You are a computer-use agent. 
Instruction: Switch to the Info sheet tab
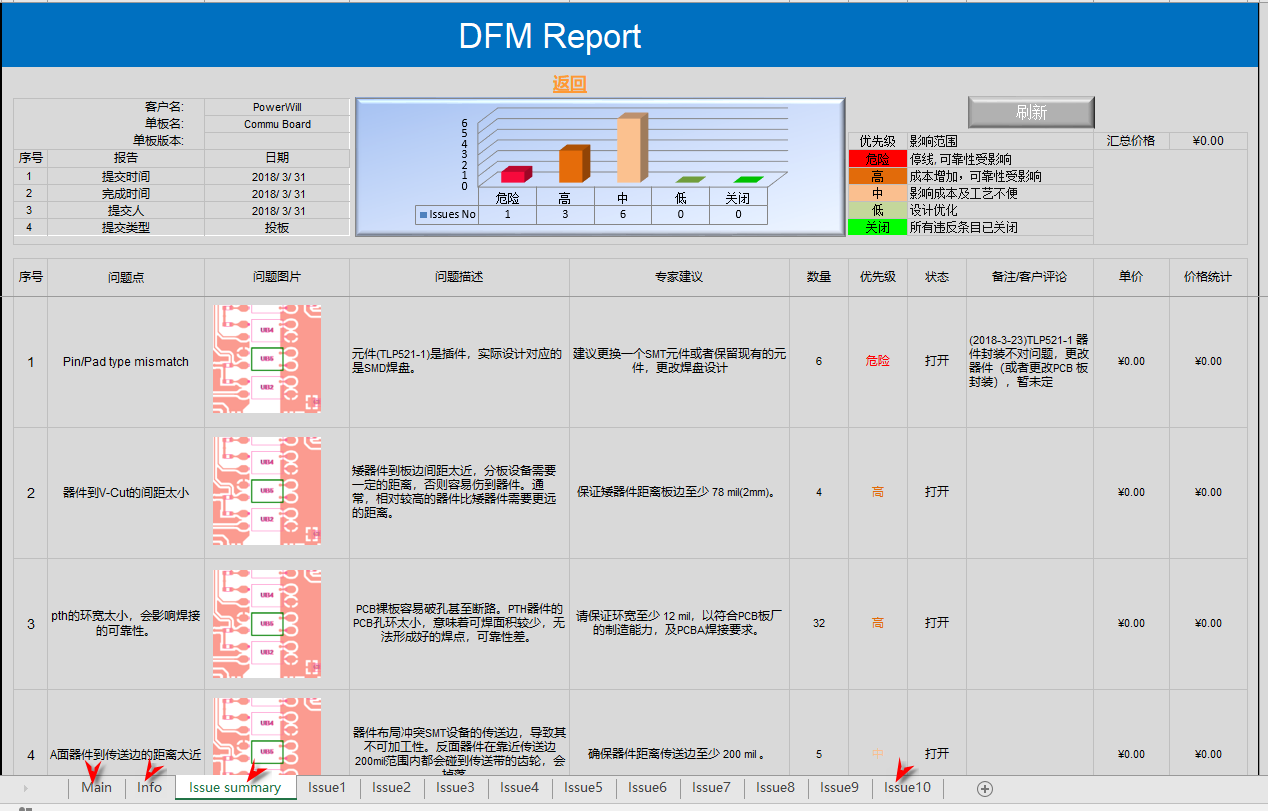pos(148,788)
